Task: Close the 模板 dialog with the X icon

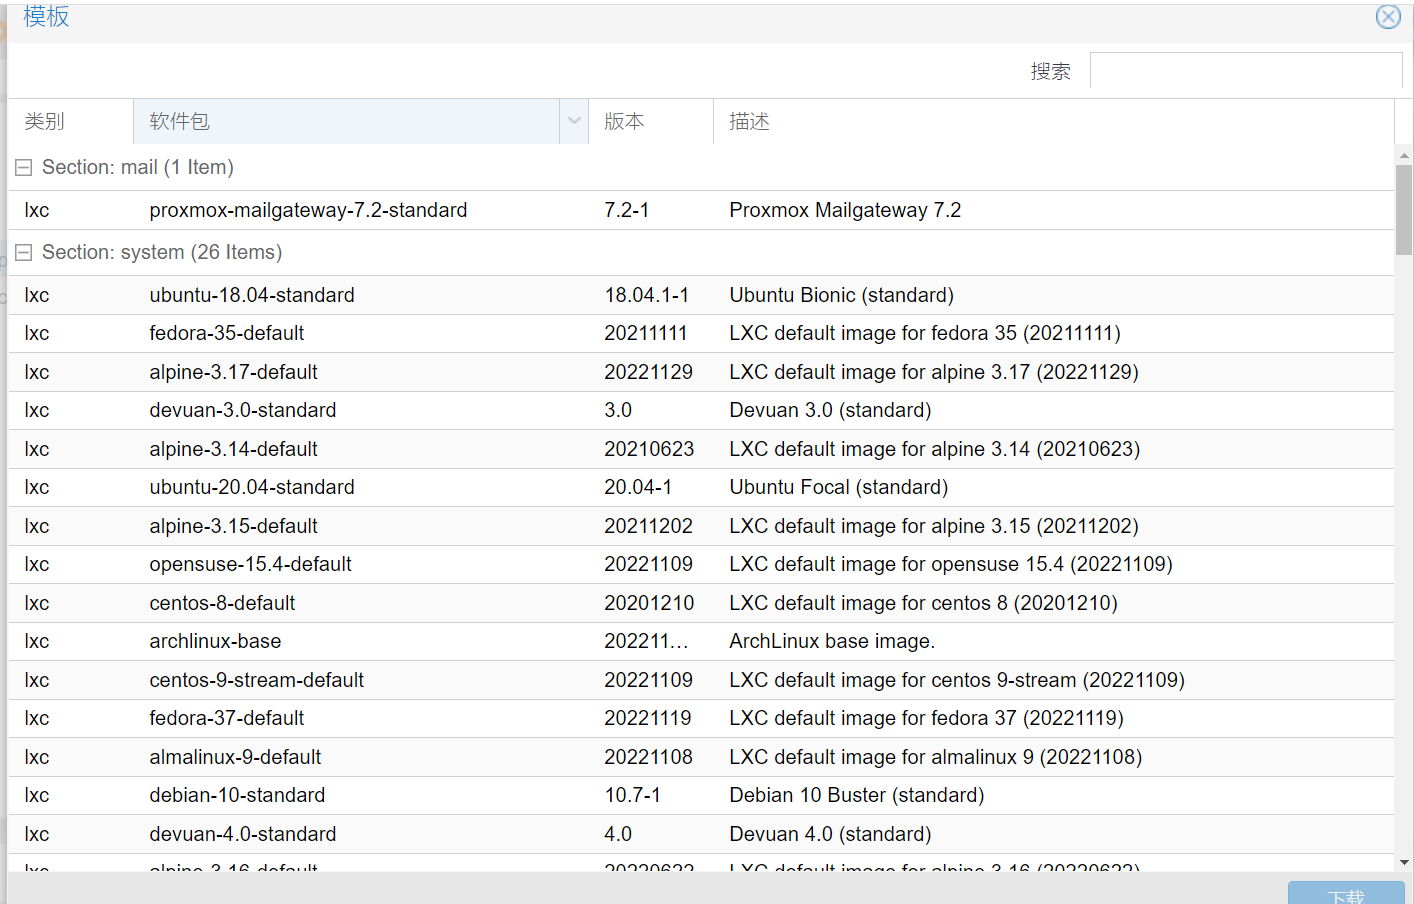Action: click(1388, 17)
